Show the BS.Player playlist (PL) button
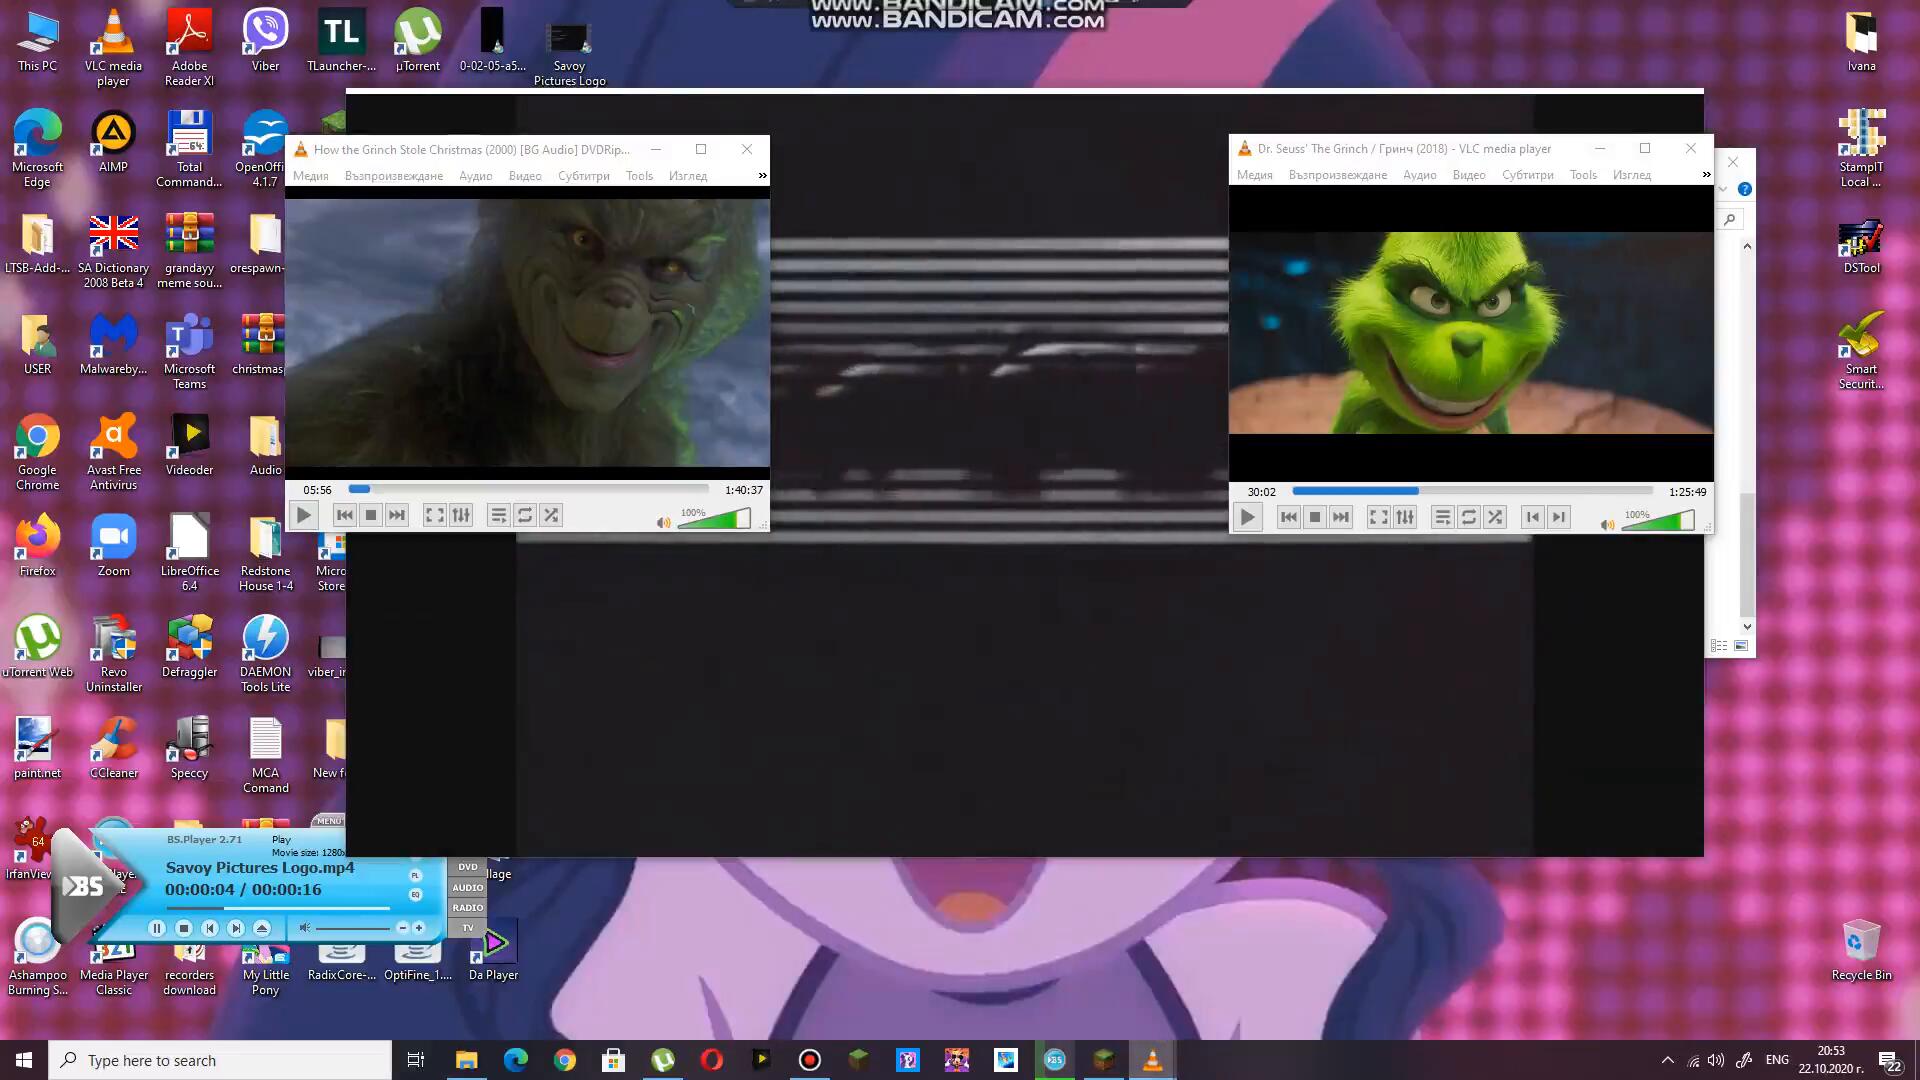The width and height of the screenshot is (1920, 1080). tap(416, 875)
